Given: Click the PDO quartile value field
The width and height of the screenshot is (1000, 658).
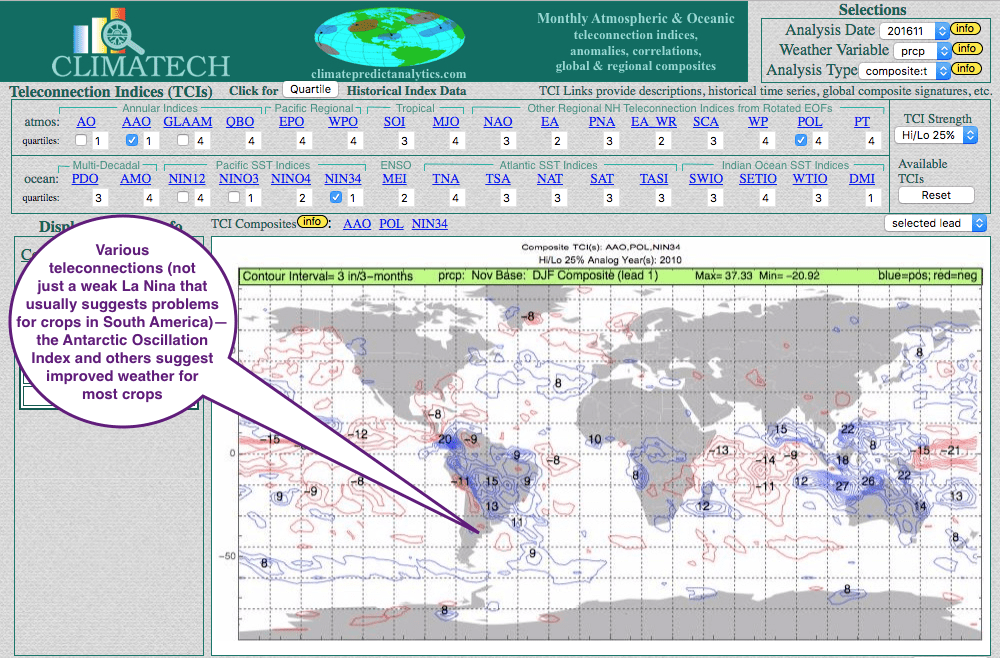Looking at the screenshot, I should [x=98, y=198].
